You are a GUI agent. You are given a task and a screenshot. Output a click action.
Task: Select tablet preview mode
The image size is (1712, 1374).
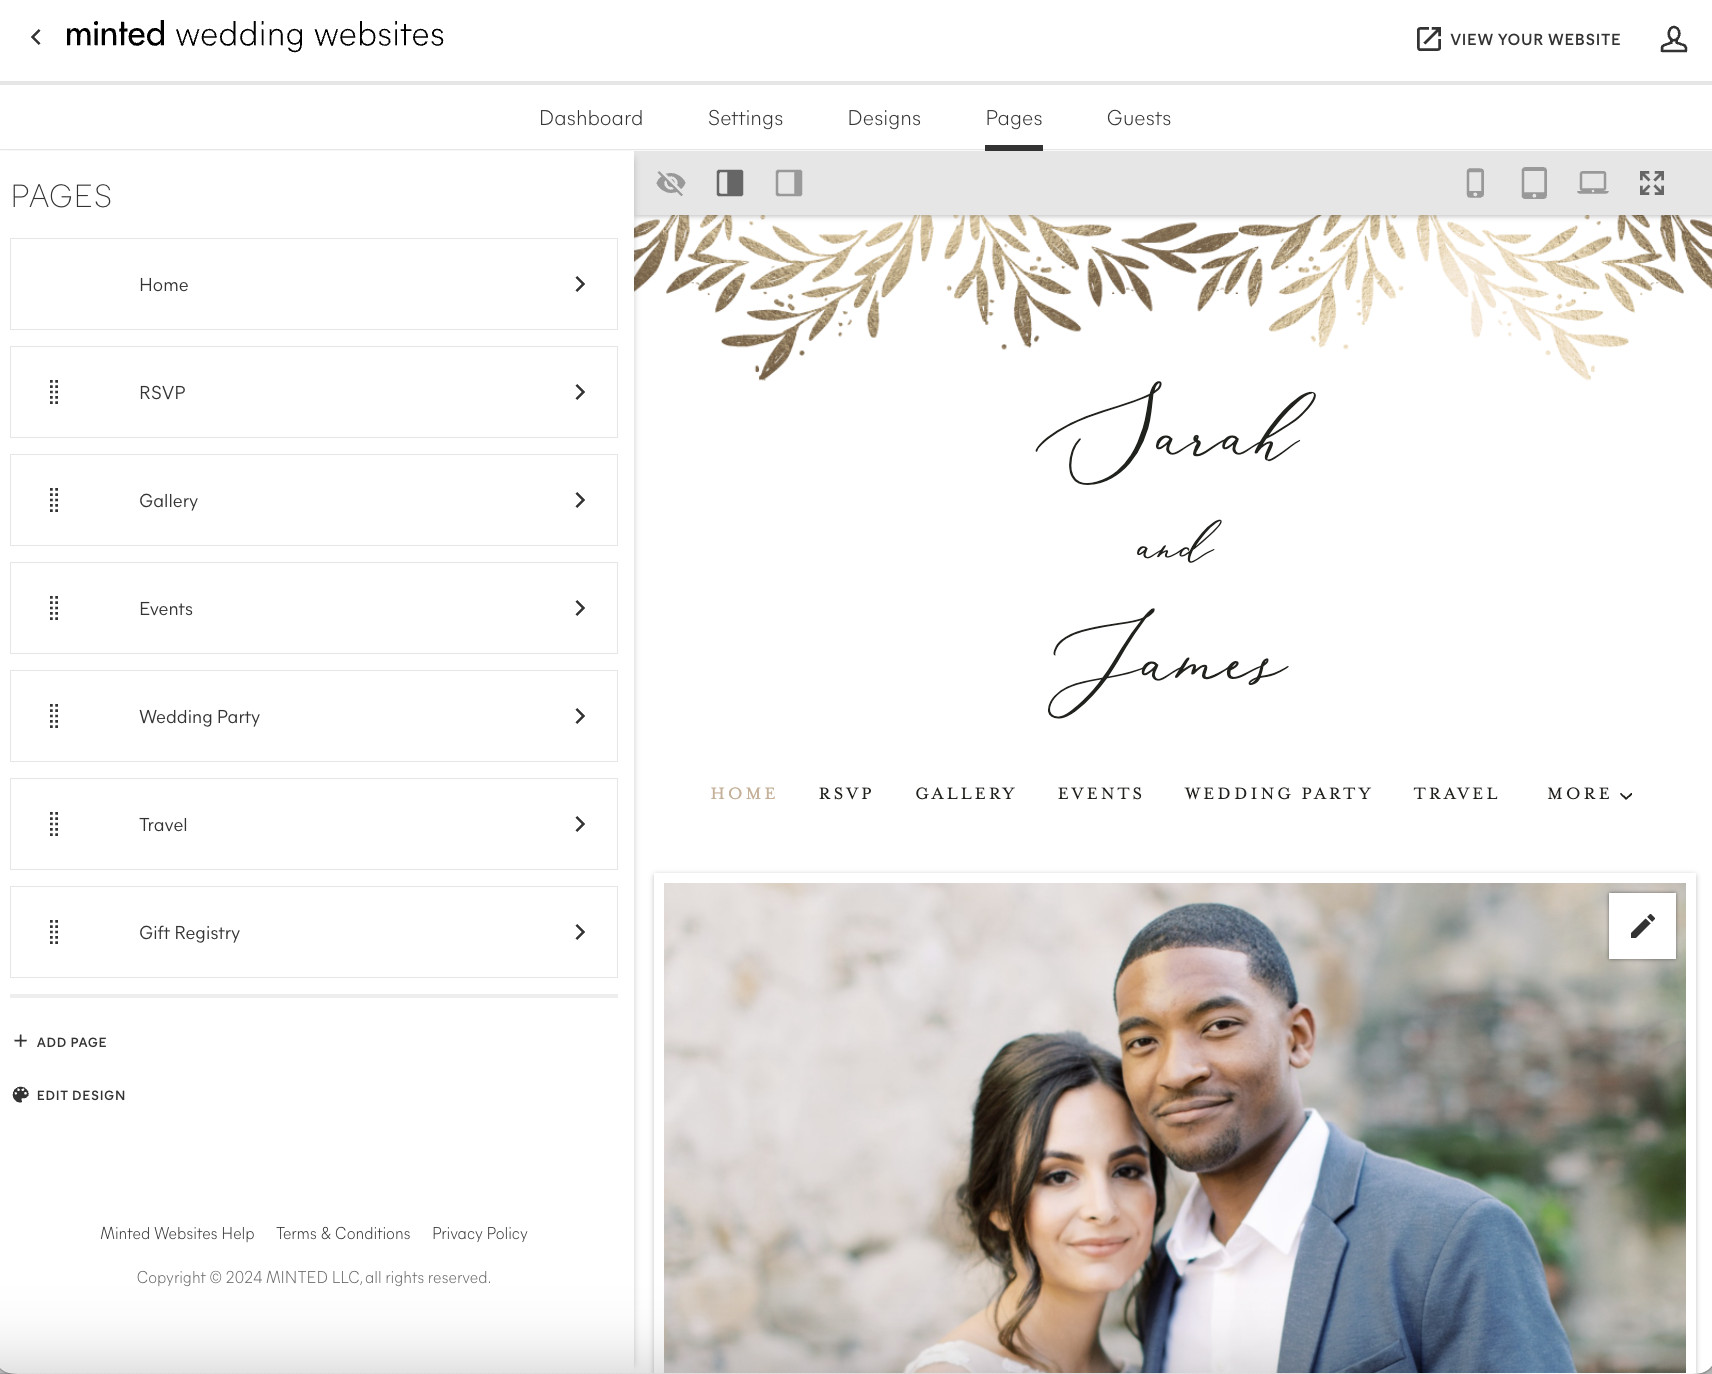[1534, 183]
